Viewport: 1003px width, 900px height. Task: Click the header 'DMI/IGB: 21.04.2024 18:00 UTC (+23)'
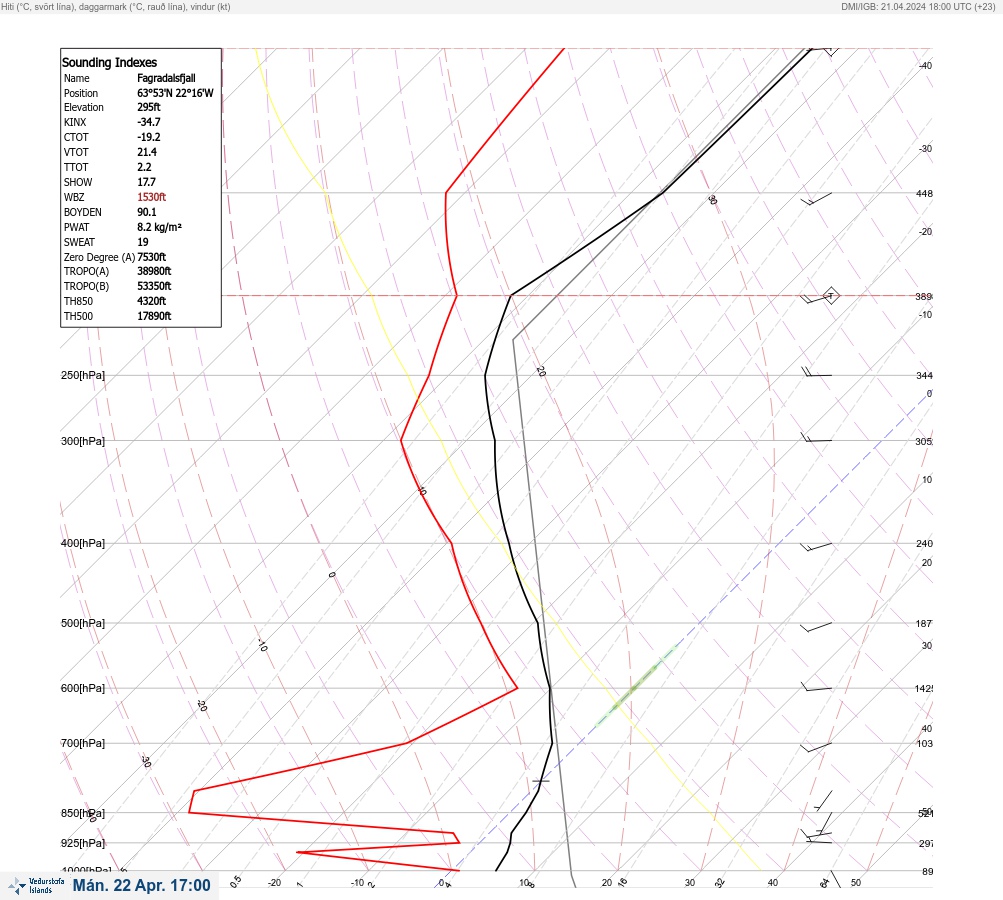tap(918, 6)
